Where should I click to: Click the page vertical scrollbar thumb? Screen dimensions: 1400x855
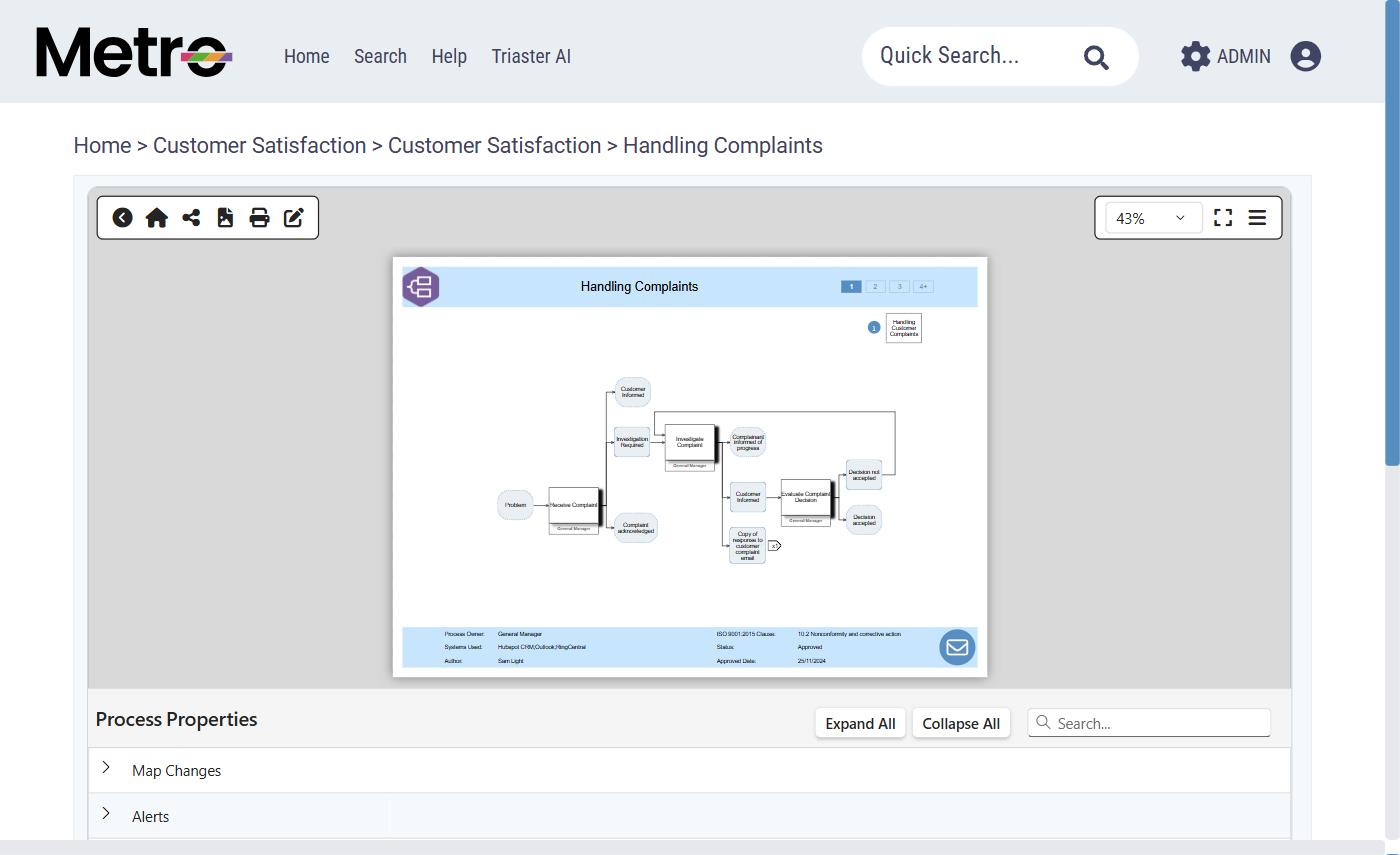pos(1392,232)
